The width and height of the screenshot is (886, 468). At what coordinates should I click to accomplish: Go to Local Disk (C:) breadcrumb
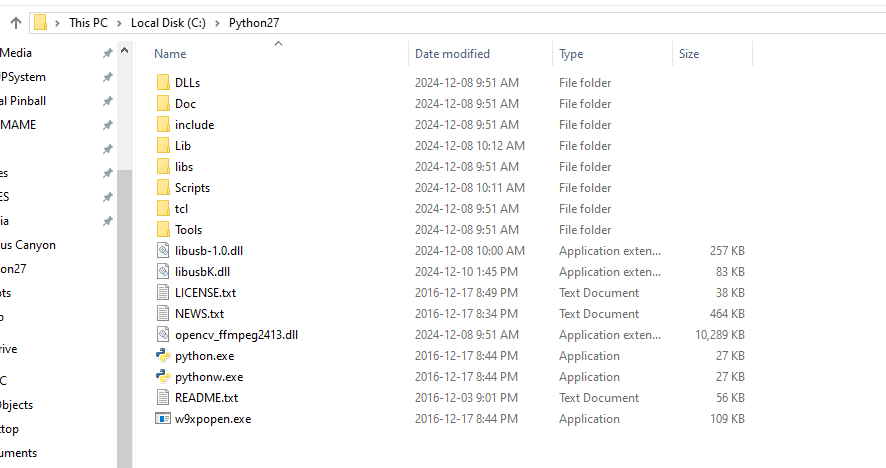[168, 23]
